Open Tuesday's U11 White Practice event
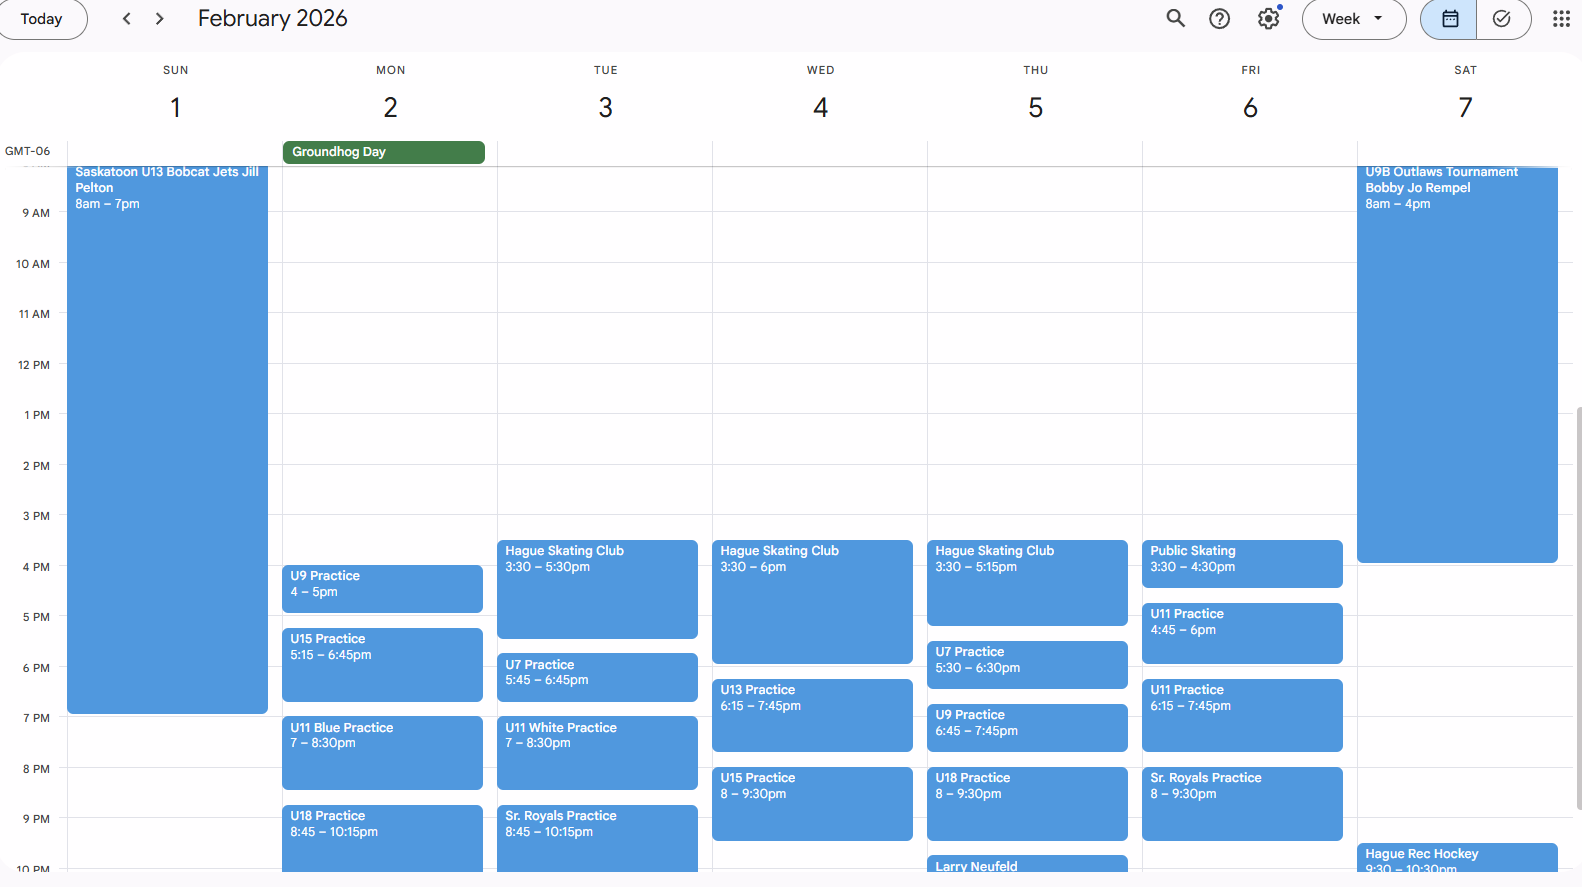This screenshot has height=887, width=1582. click(596, 752)
